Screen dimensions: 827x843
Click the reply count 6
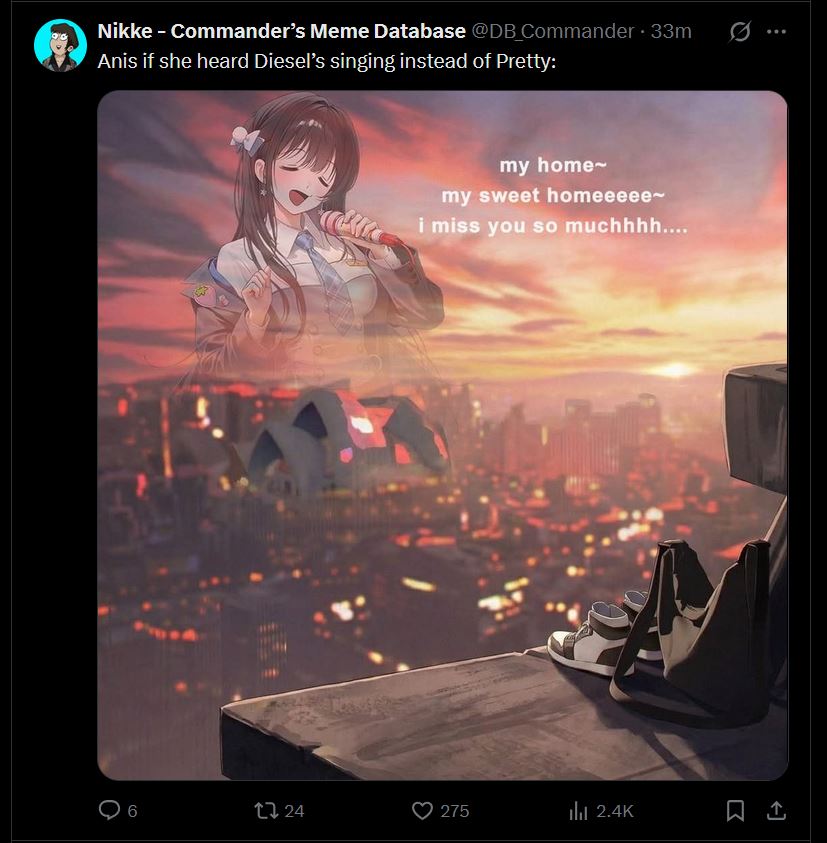click(132, 811)
